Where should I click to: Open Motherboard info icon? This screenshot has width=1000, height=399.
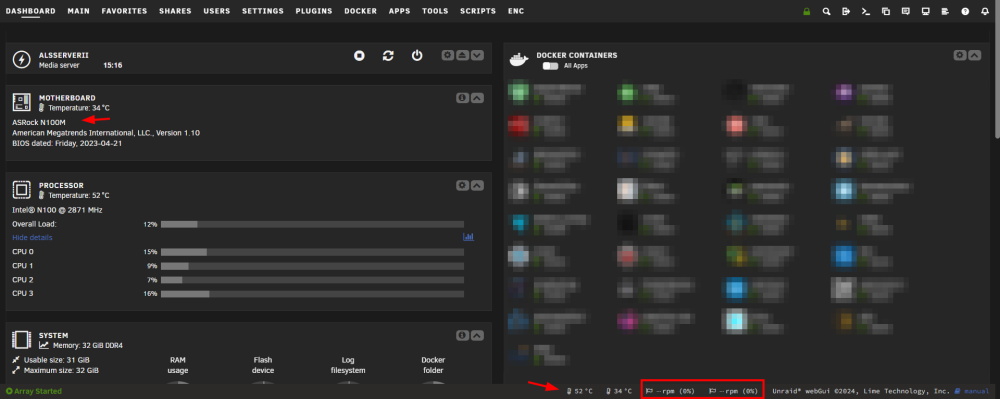coord(463,98)
